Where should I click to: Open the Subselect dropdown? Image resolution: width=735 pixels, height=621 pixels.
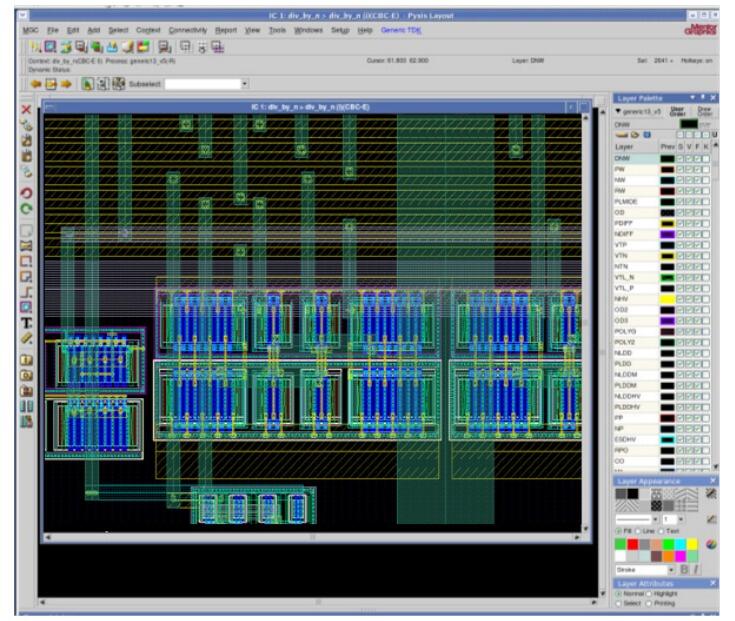[244, 84]
